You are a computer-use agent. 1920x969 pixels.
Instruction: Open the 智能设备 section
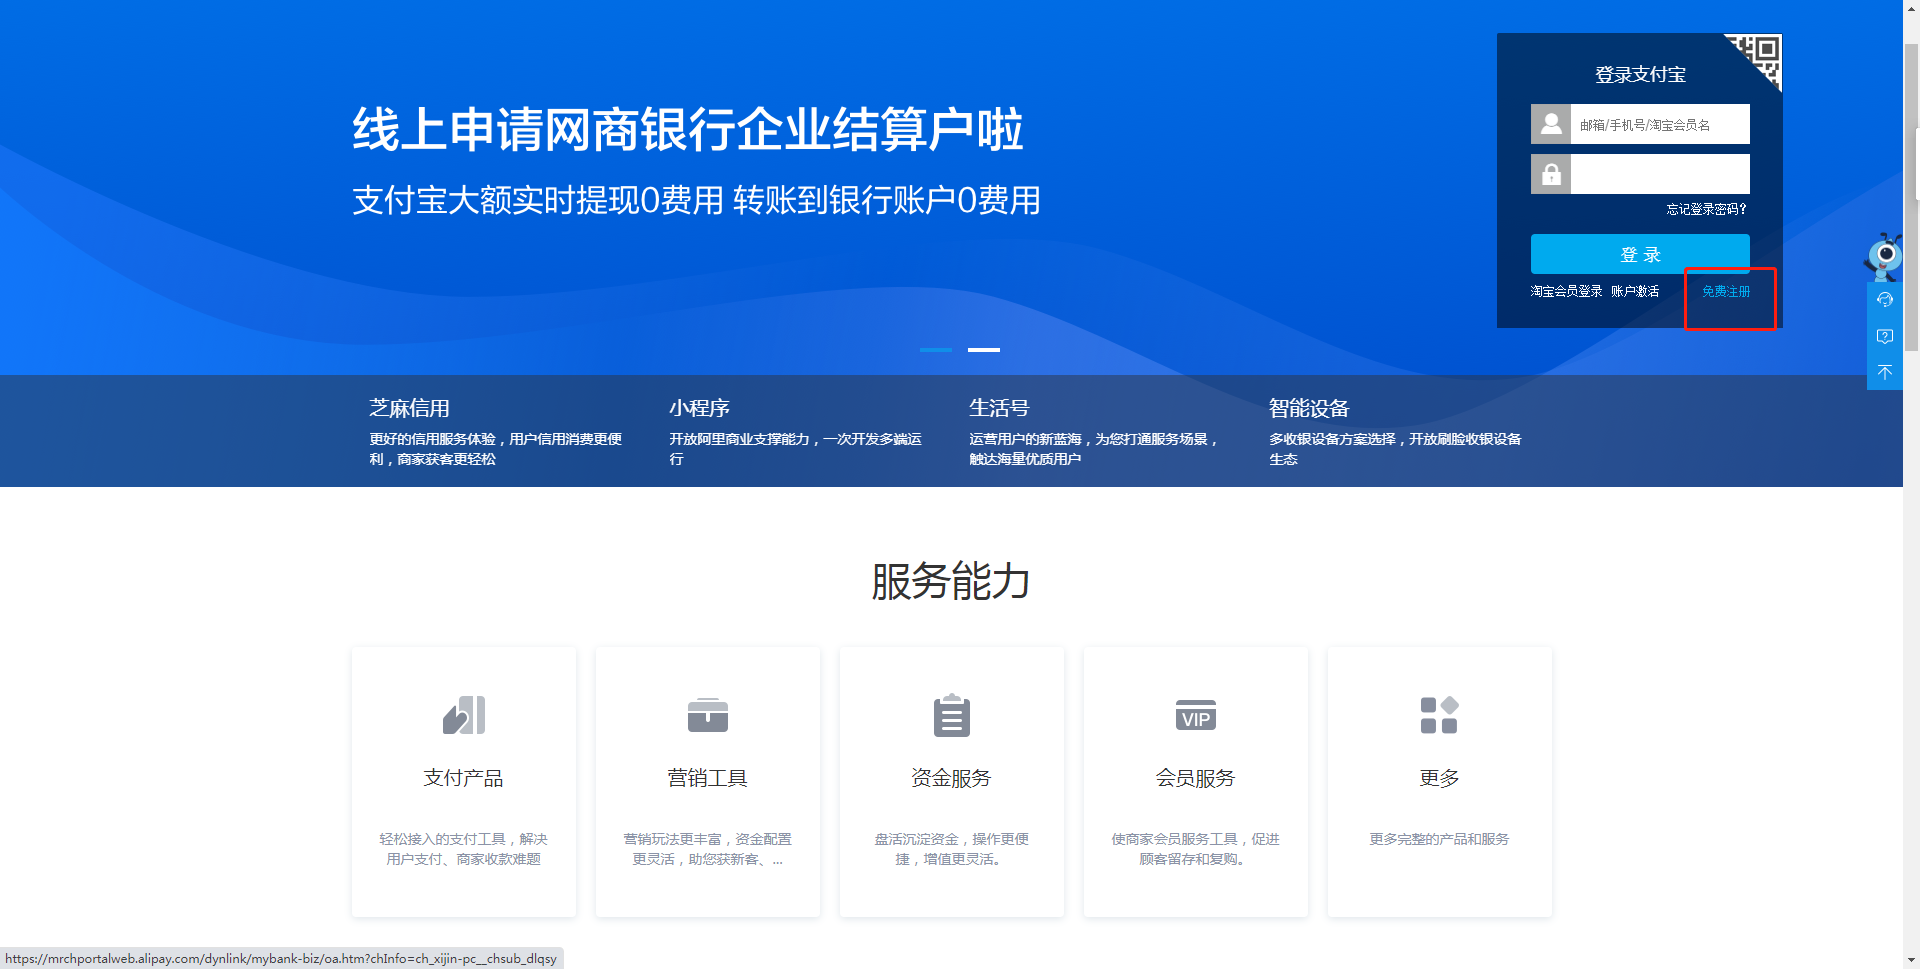click(1309, 408)
